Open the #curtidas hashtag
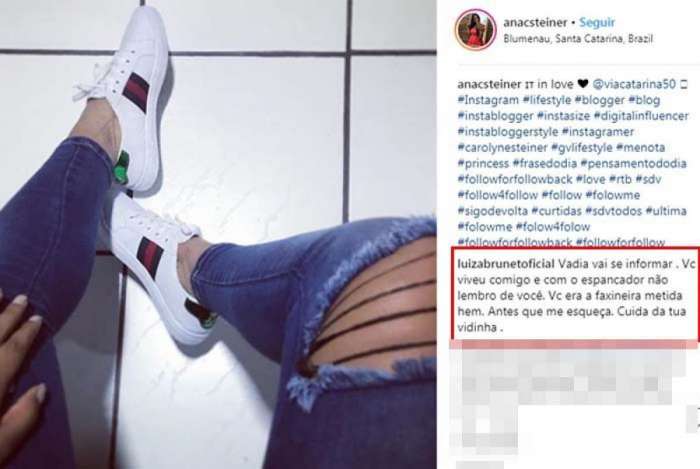Image resolution: width=700 pixels, height=469 pixels. point(557,211)
